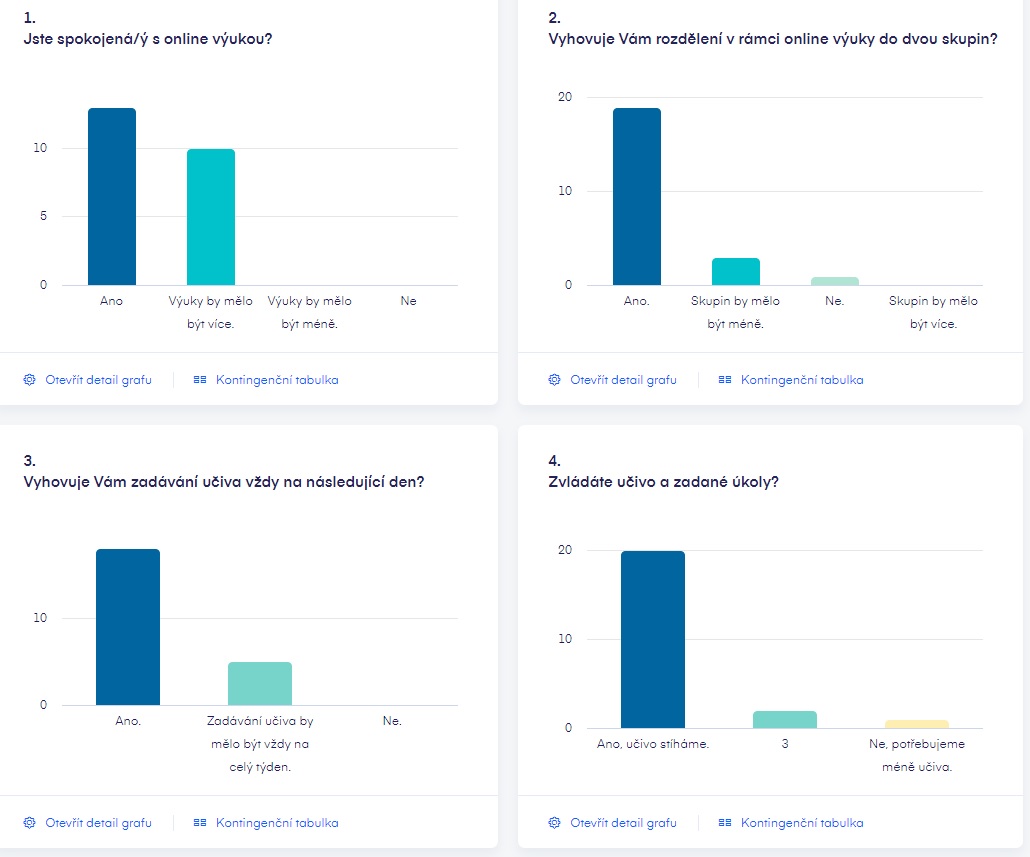The width and height of the screenshot is (1030, 857).
Task: Click table icon under question 1 chart
Action: (200, 380)
